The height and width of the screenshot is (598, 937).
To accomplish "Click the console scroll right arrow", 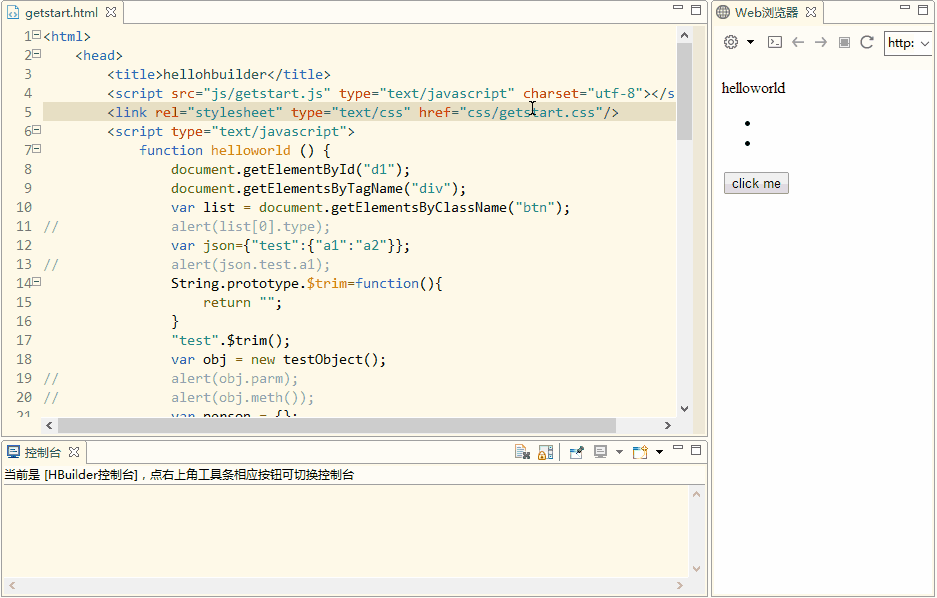I will [679, 585].
